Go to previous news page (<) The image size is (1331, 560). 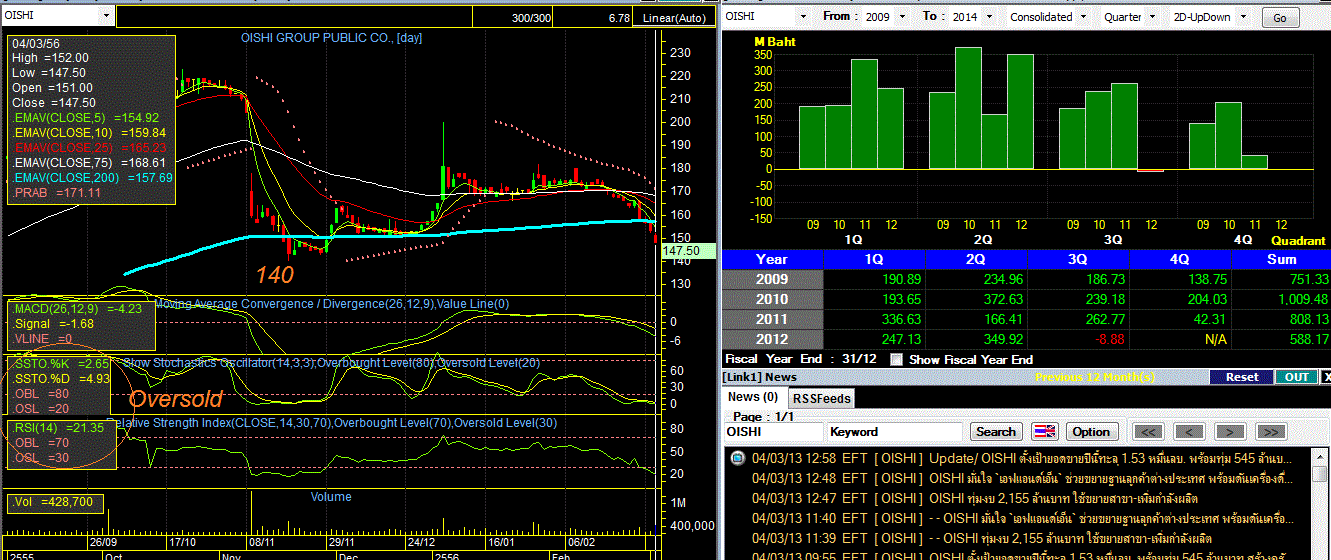click(1189, 431)
